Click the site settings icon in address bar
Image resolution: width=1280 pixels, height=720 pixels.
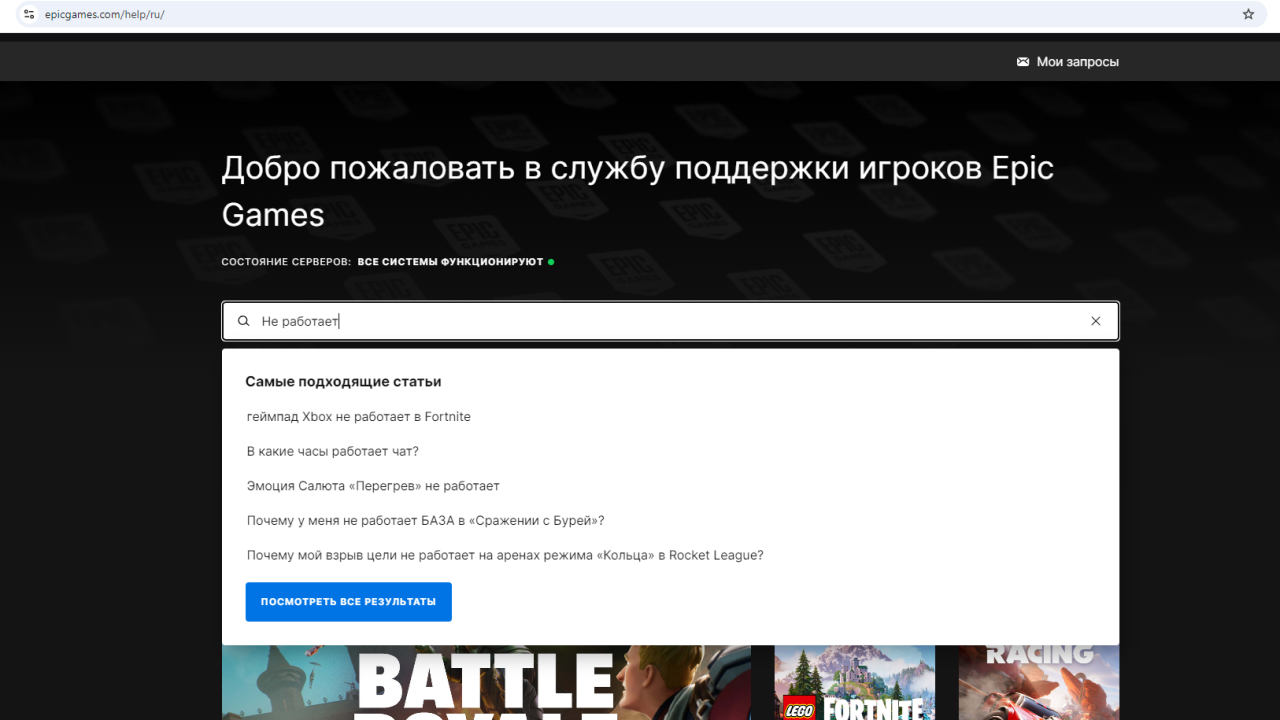coord(29,15)
